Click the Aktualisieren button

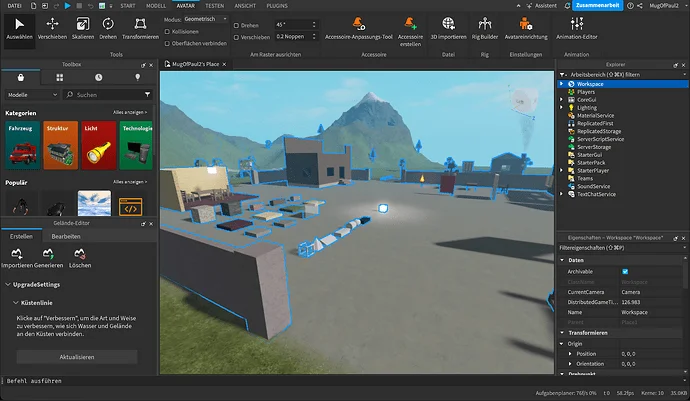coord(77,357)
